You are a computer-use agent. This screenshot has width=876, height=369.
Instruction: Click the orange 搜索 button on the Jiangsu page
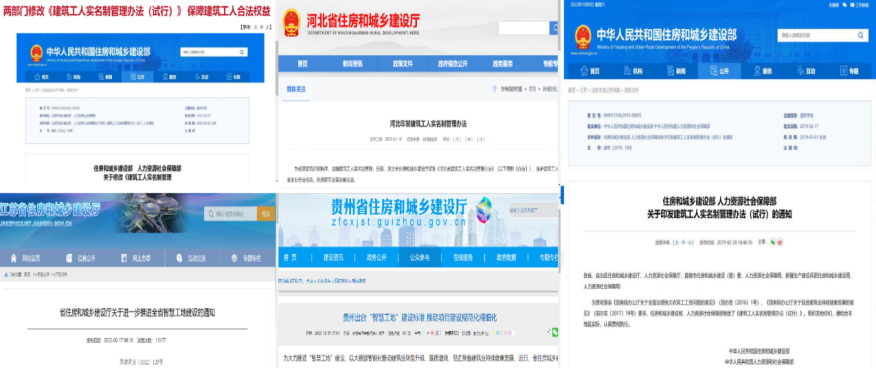coord(266,214)
